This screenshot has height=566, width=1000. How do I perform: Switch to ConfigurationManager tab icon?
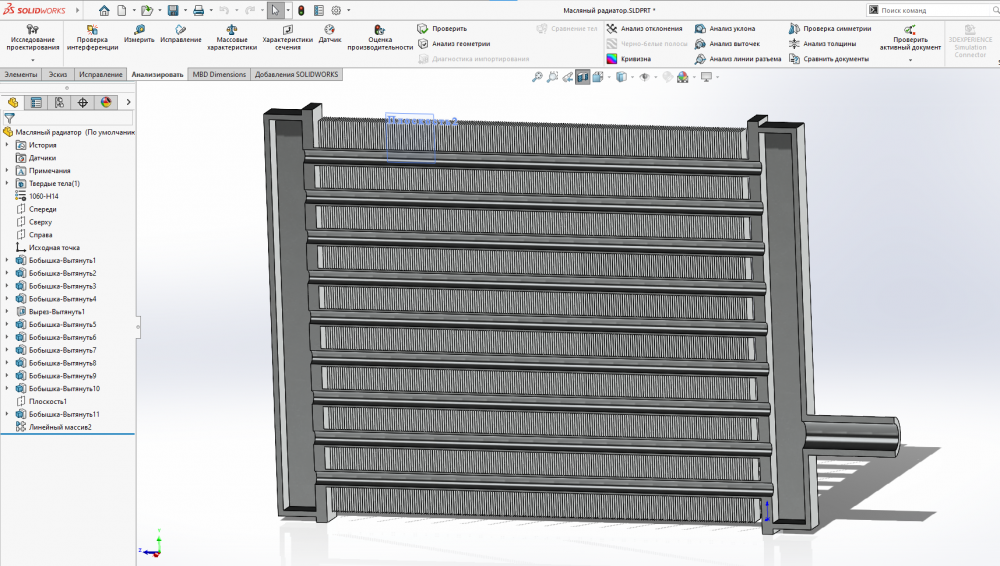[59, 102]
